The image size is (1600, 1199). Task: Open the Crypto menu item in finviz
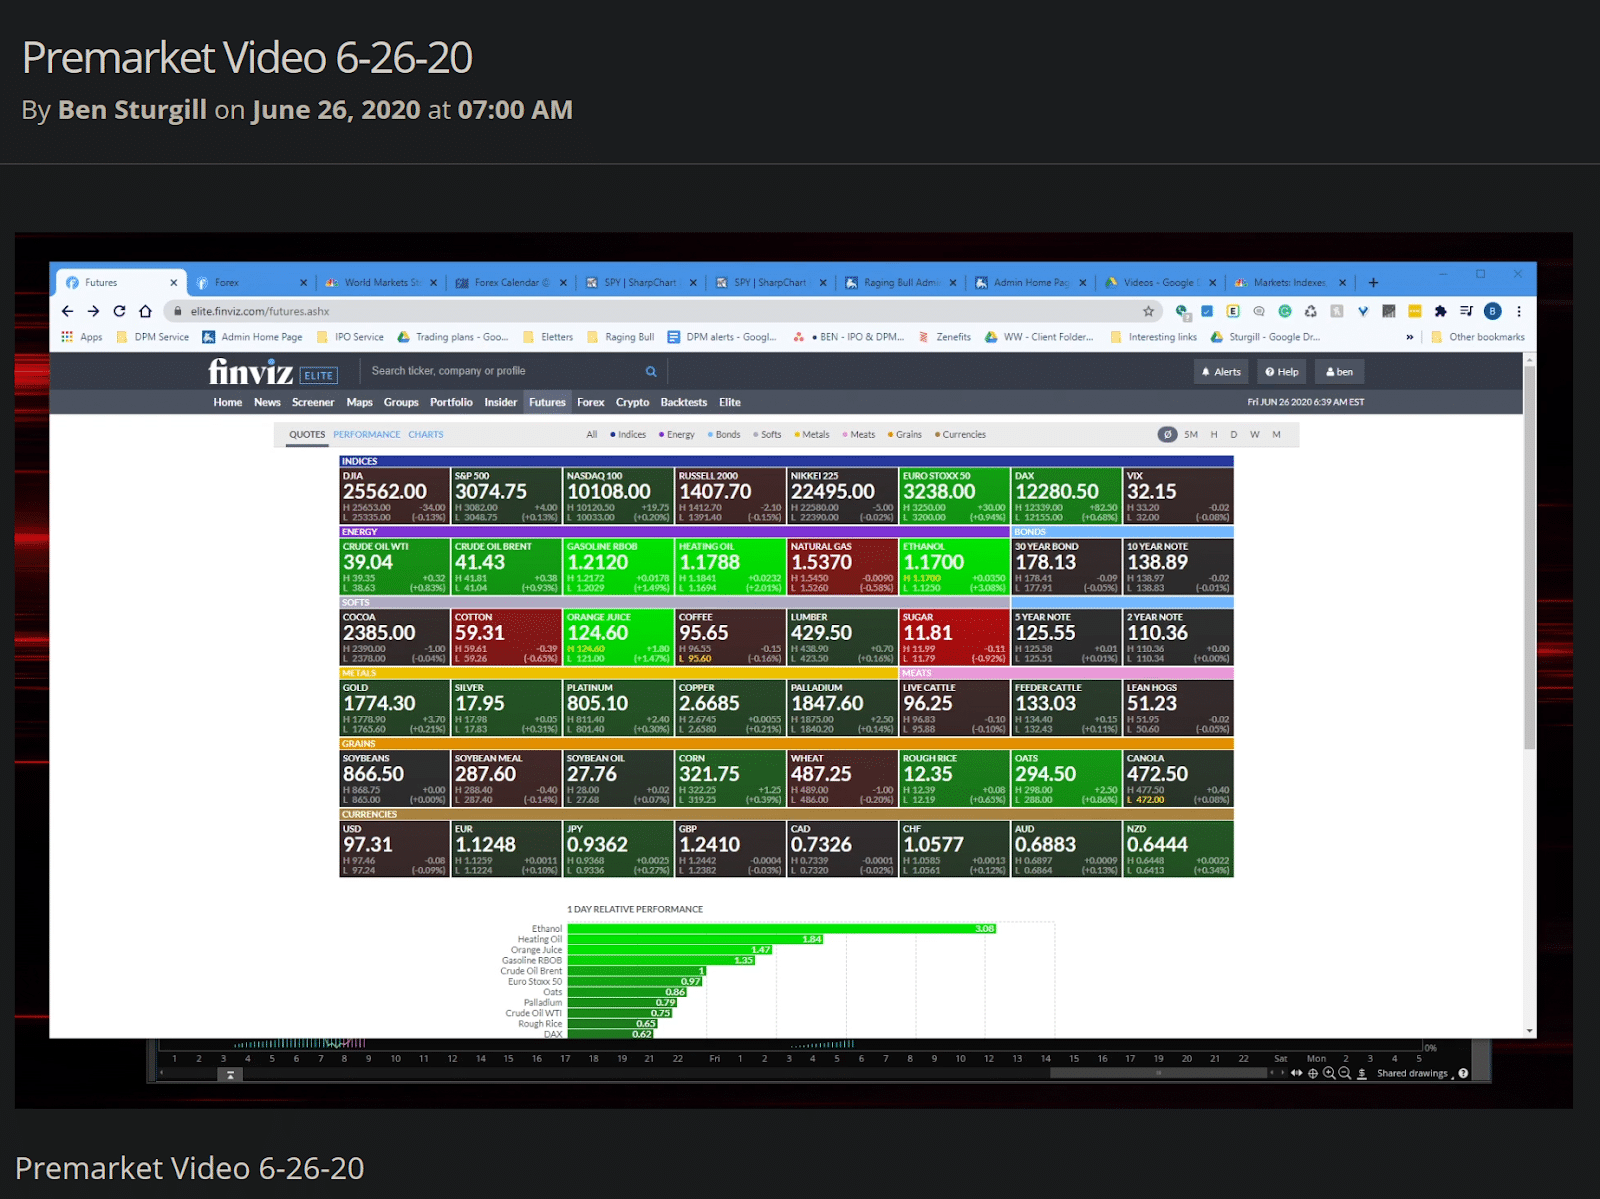[632, 402]
